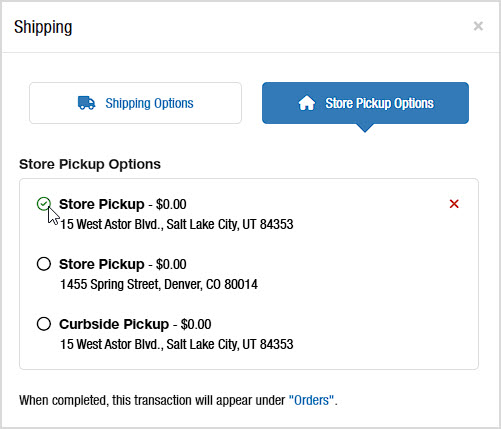Click the Shipping dialog title

[x=43, y=27]
